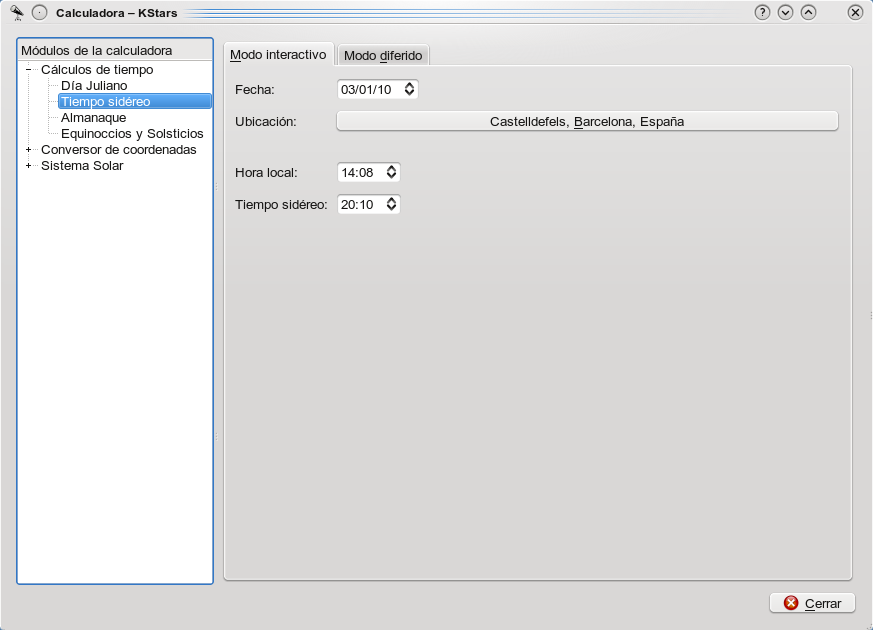Click the up-chevron button in the title bar
The image size is (873, 630).
tap(808, 13)
